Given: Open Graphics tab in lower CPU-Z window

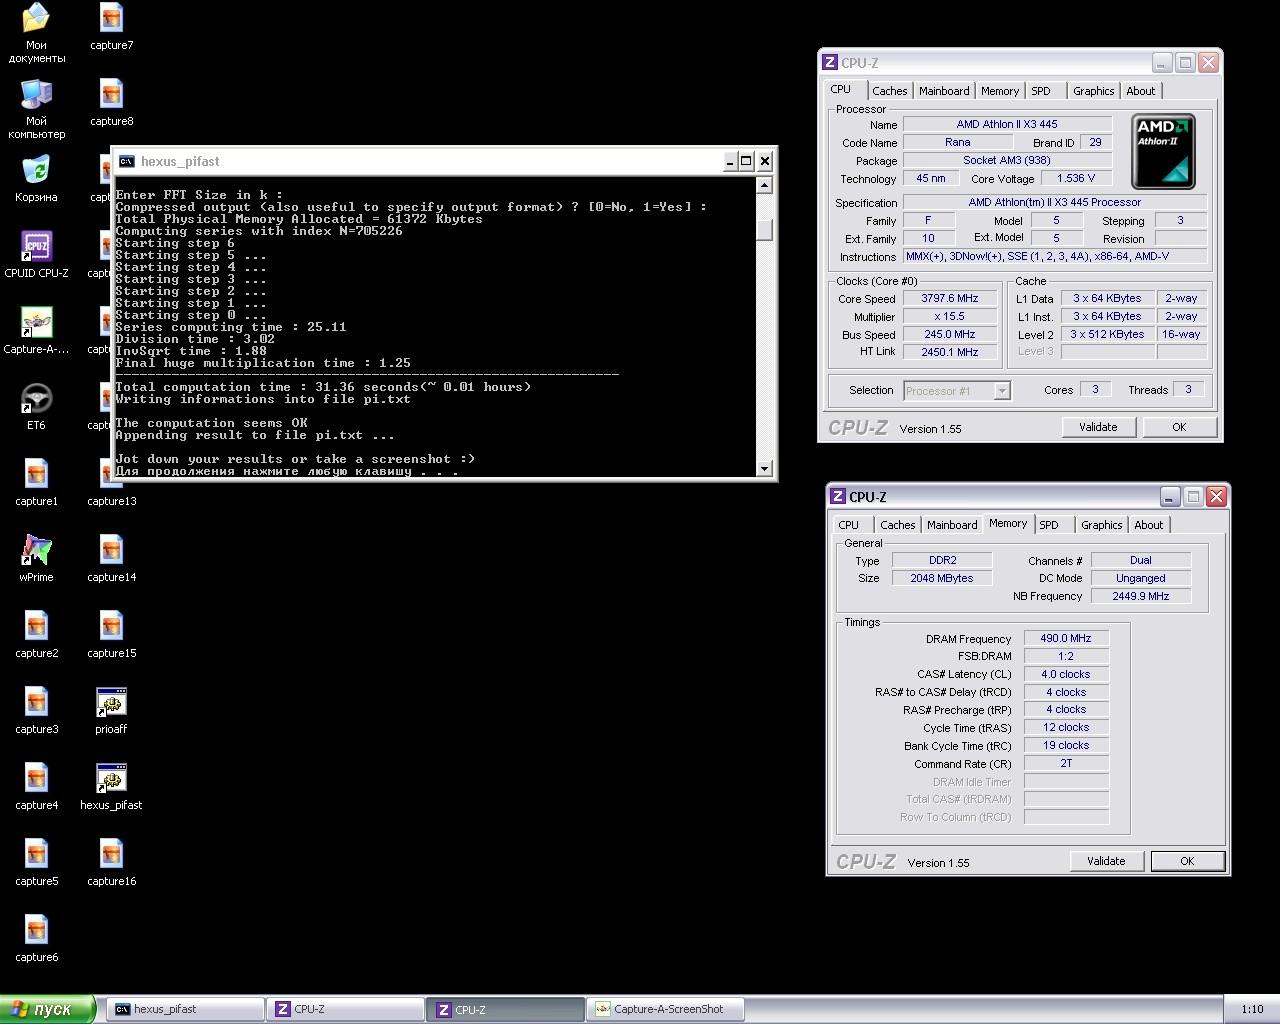Looking at the screenshot, I should [1101, 525].
